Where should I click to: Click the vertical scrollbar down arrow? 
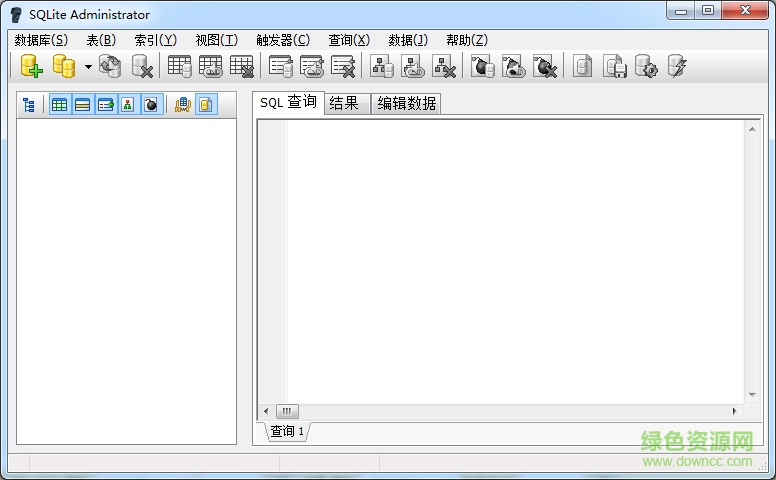752,395
